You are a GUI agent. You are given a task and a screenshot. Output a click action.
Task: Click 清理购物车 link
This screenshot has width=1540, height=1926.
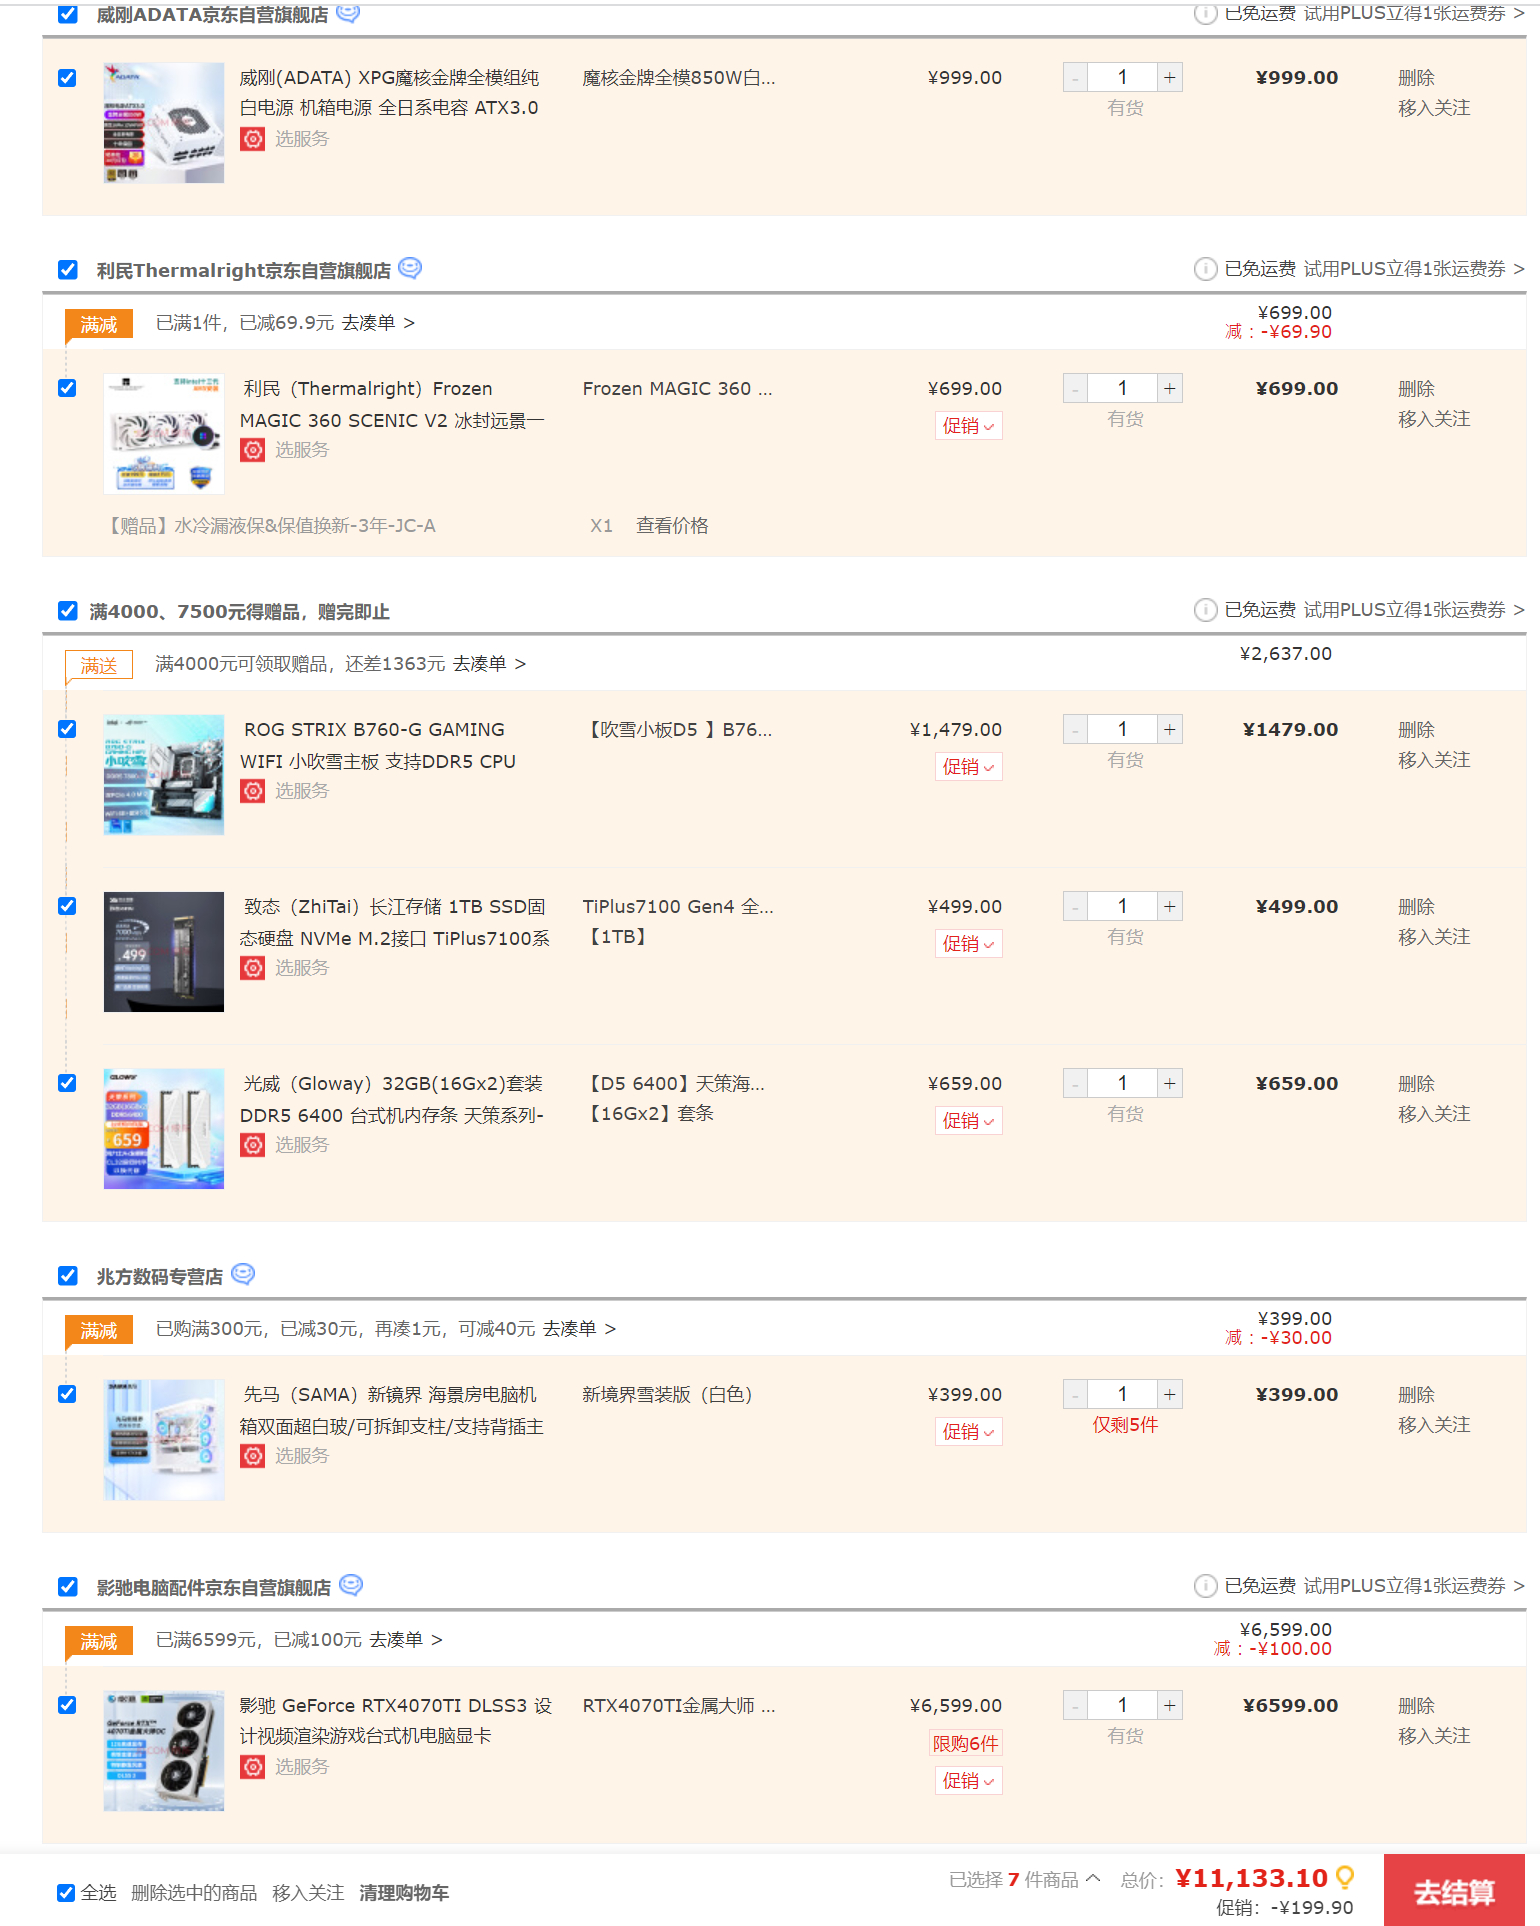coord(404,1893)
